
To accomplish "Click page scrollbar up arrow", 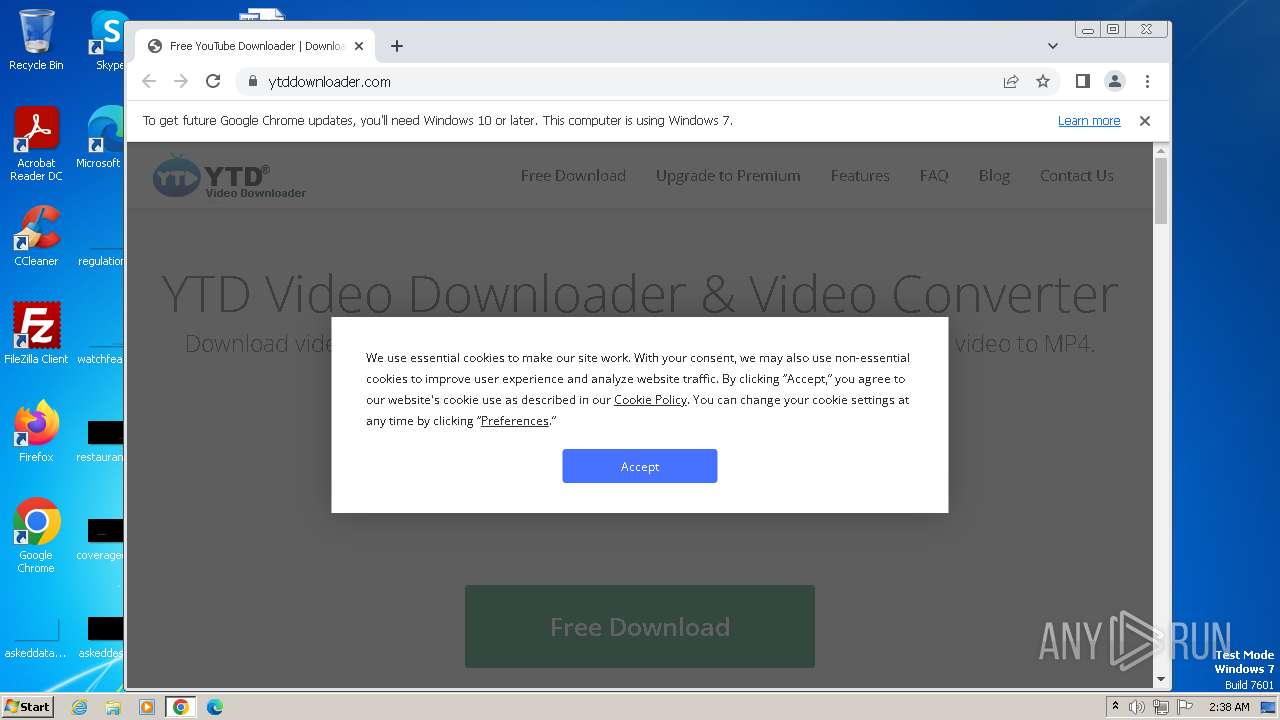I will click(1161, 151).
